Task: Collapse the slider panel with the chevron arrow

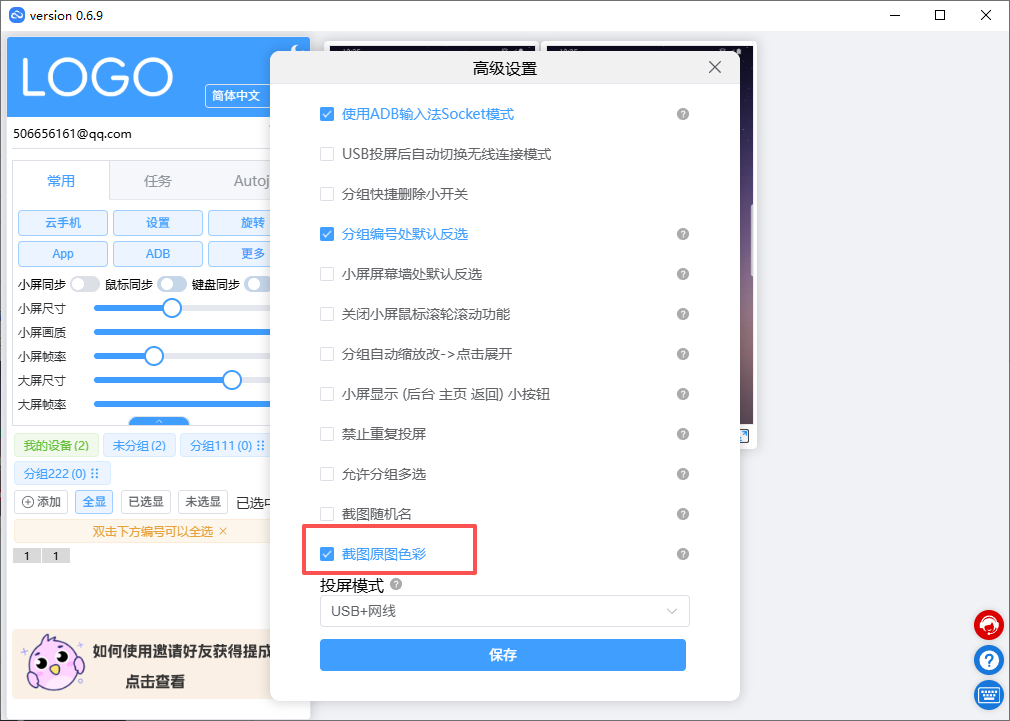Action: tap(161, 422)
